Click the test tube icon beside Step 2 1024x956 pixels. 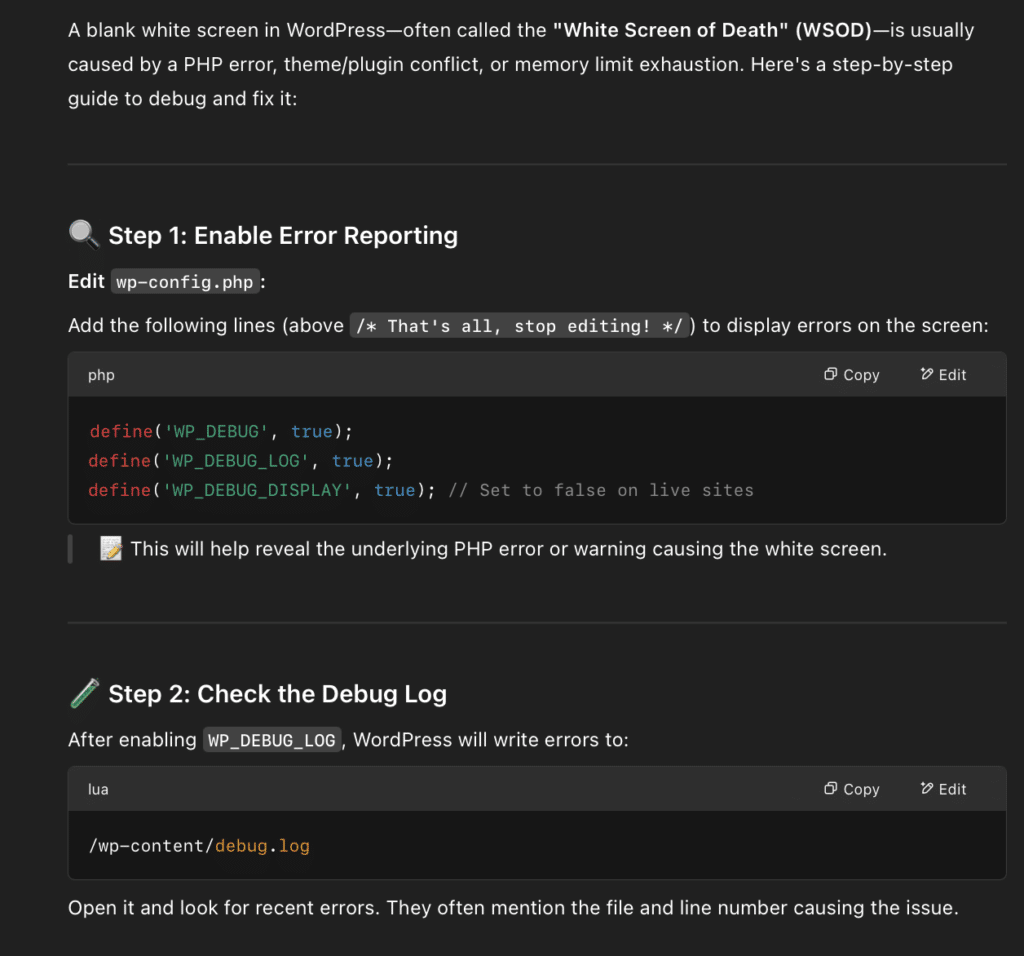tap(83, 691)
